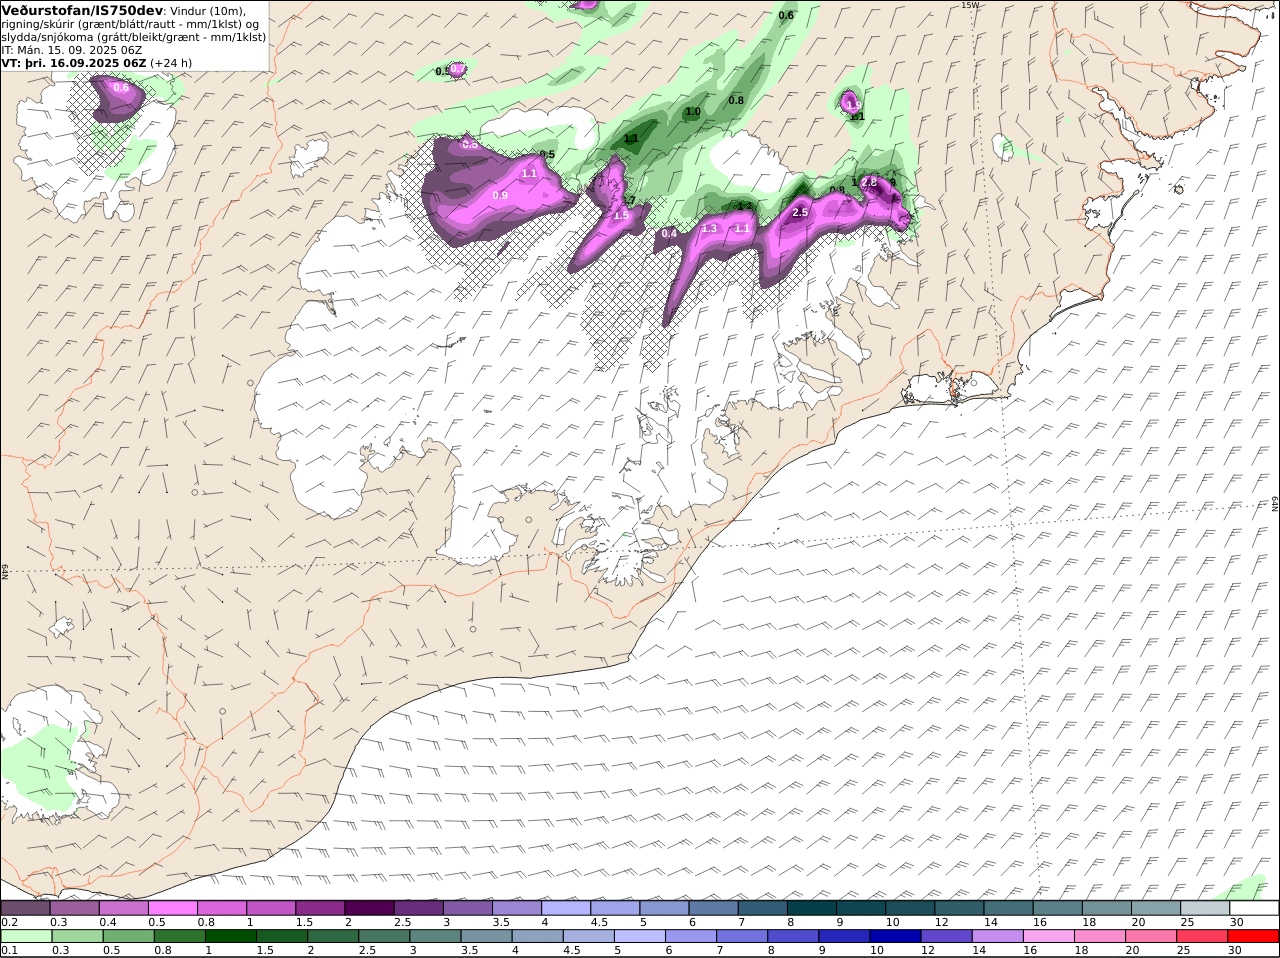
Task: Click the Veðurstofan/IS750dev title text
Action: pyautogui.click(x=82, y=10)
